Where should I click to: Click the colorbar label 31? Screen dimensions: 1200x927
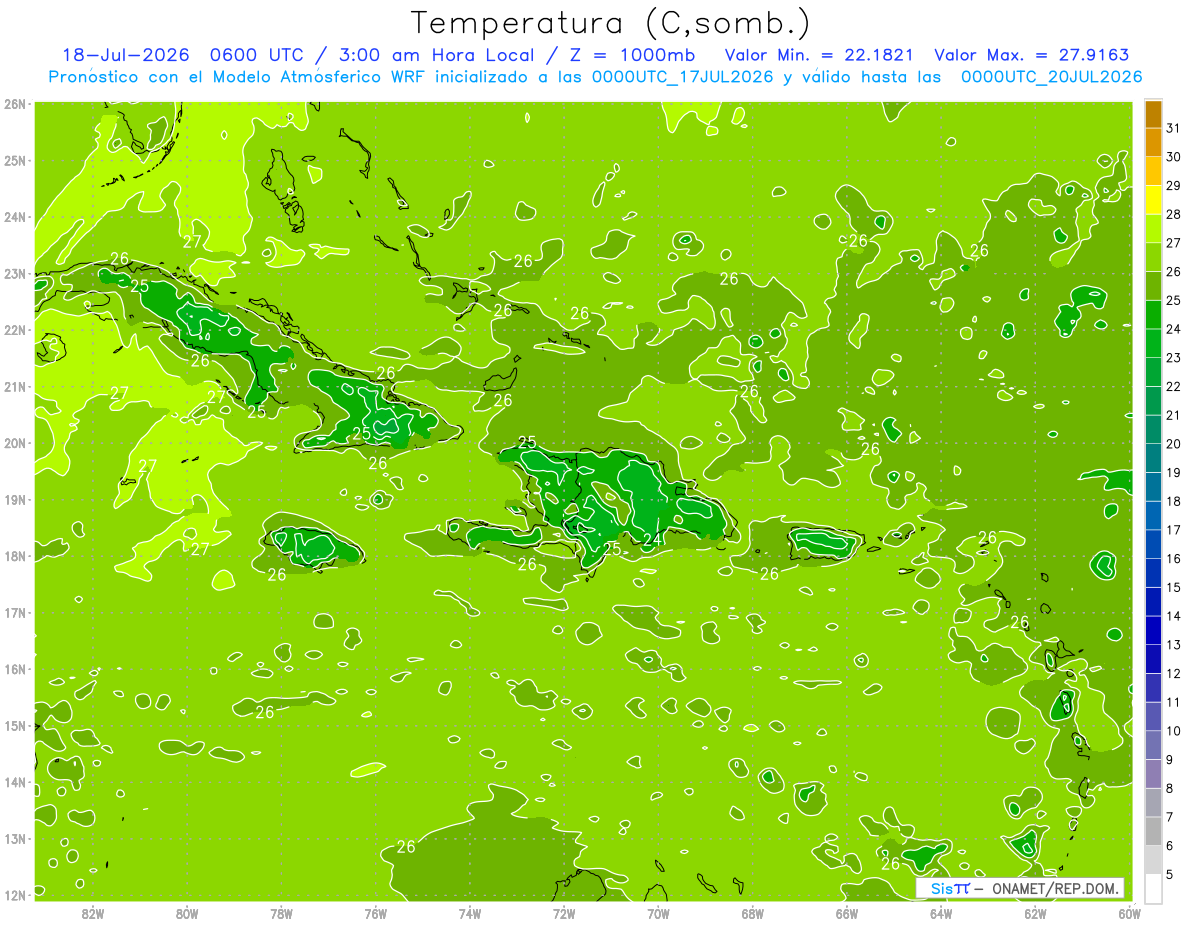[1173, 128]
